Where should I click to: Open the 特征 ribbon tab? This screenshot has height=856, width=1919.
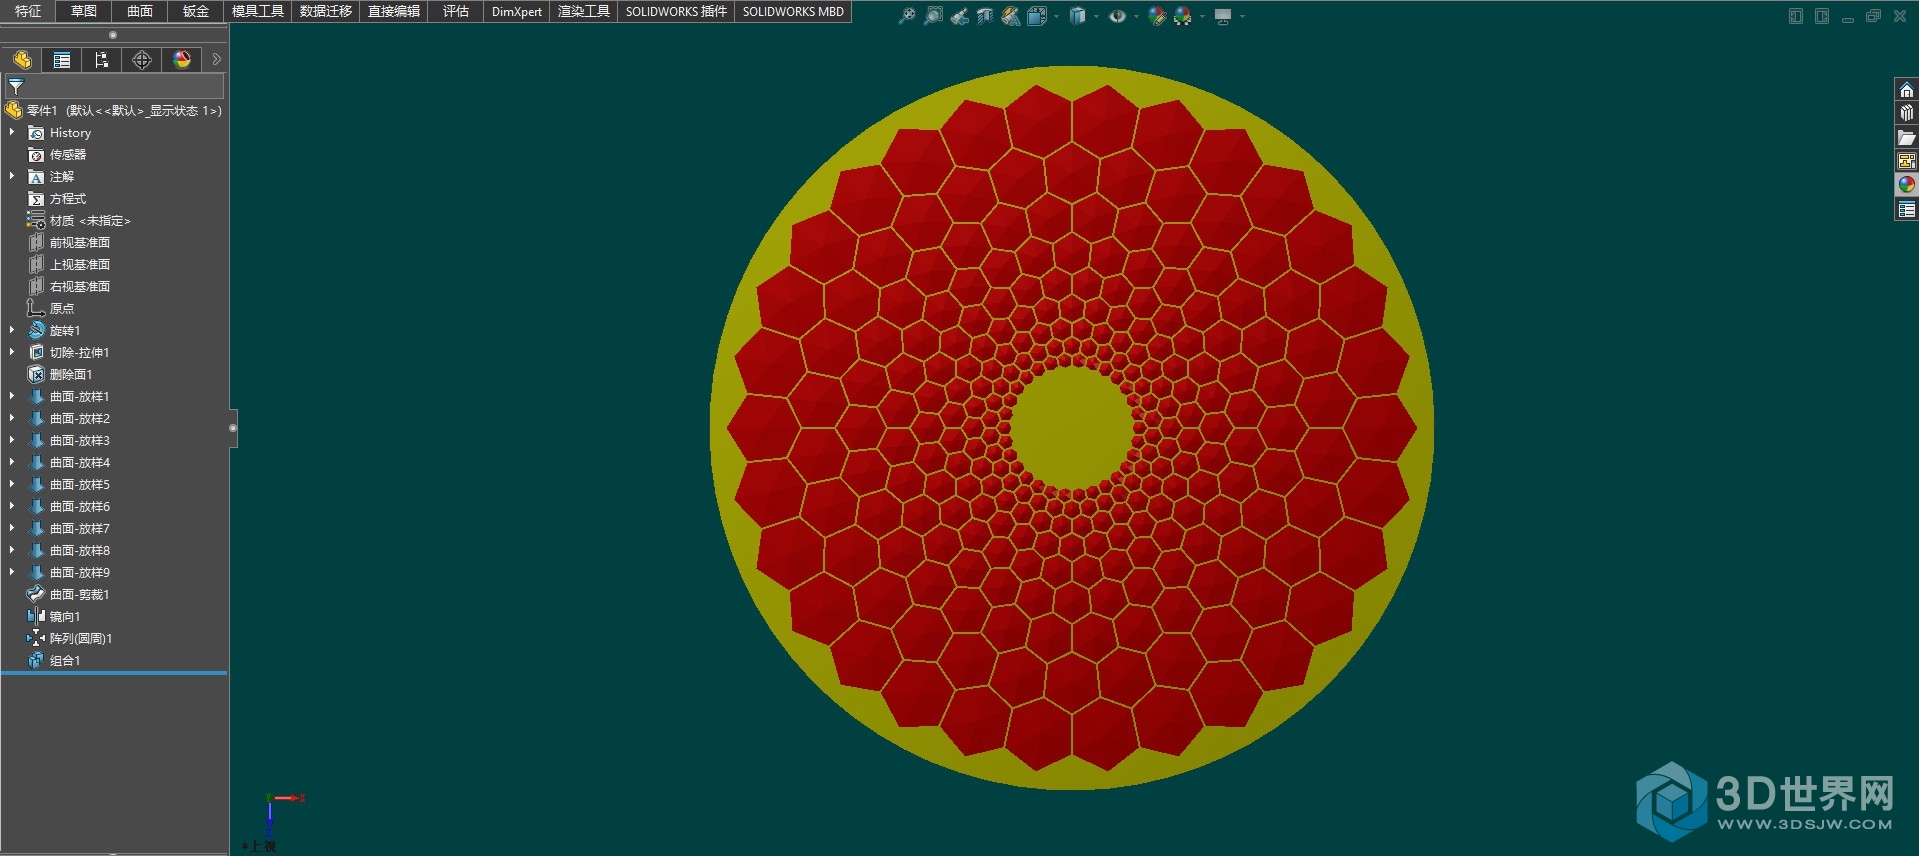(28, 11)
